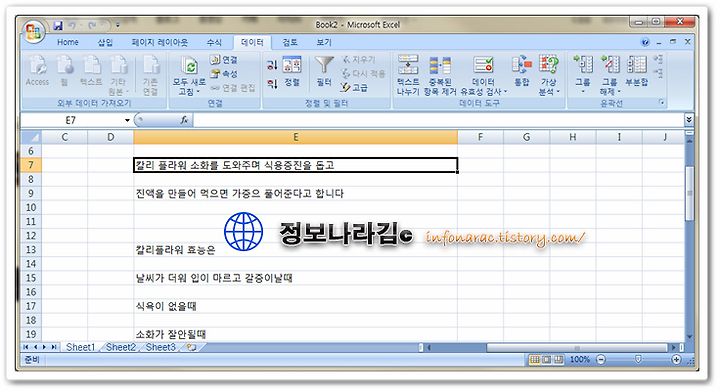Screen dimensions: 720x392
Task: Go to first sheet navigation arrow
Action: [26, 347]
